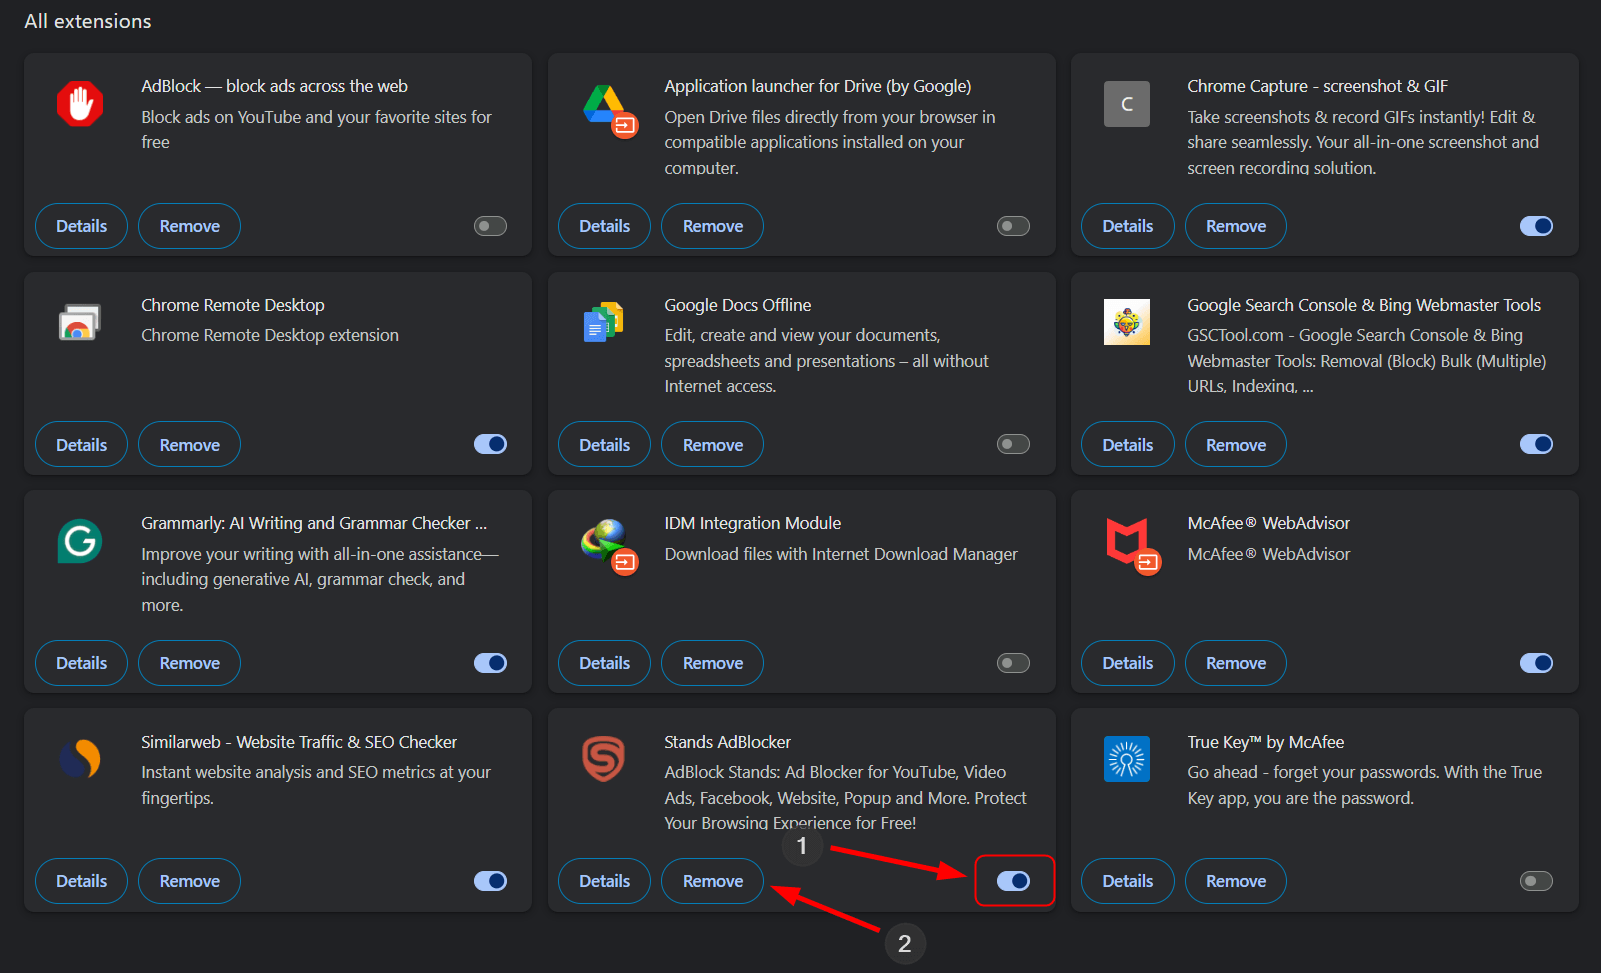Remove the McAfee WebAdvisor extension
This screenshot has height=973, width=1601.
click(1235, 663)
